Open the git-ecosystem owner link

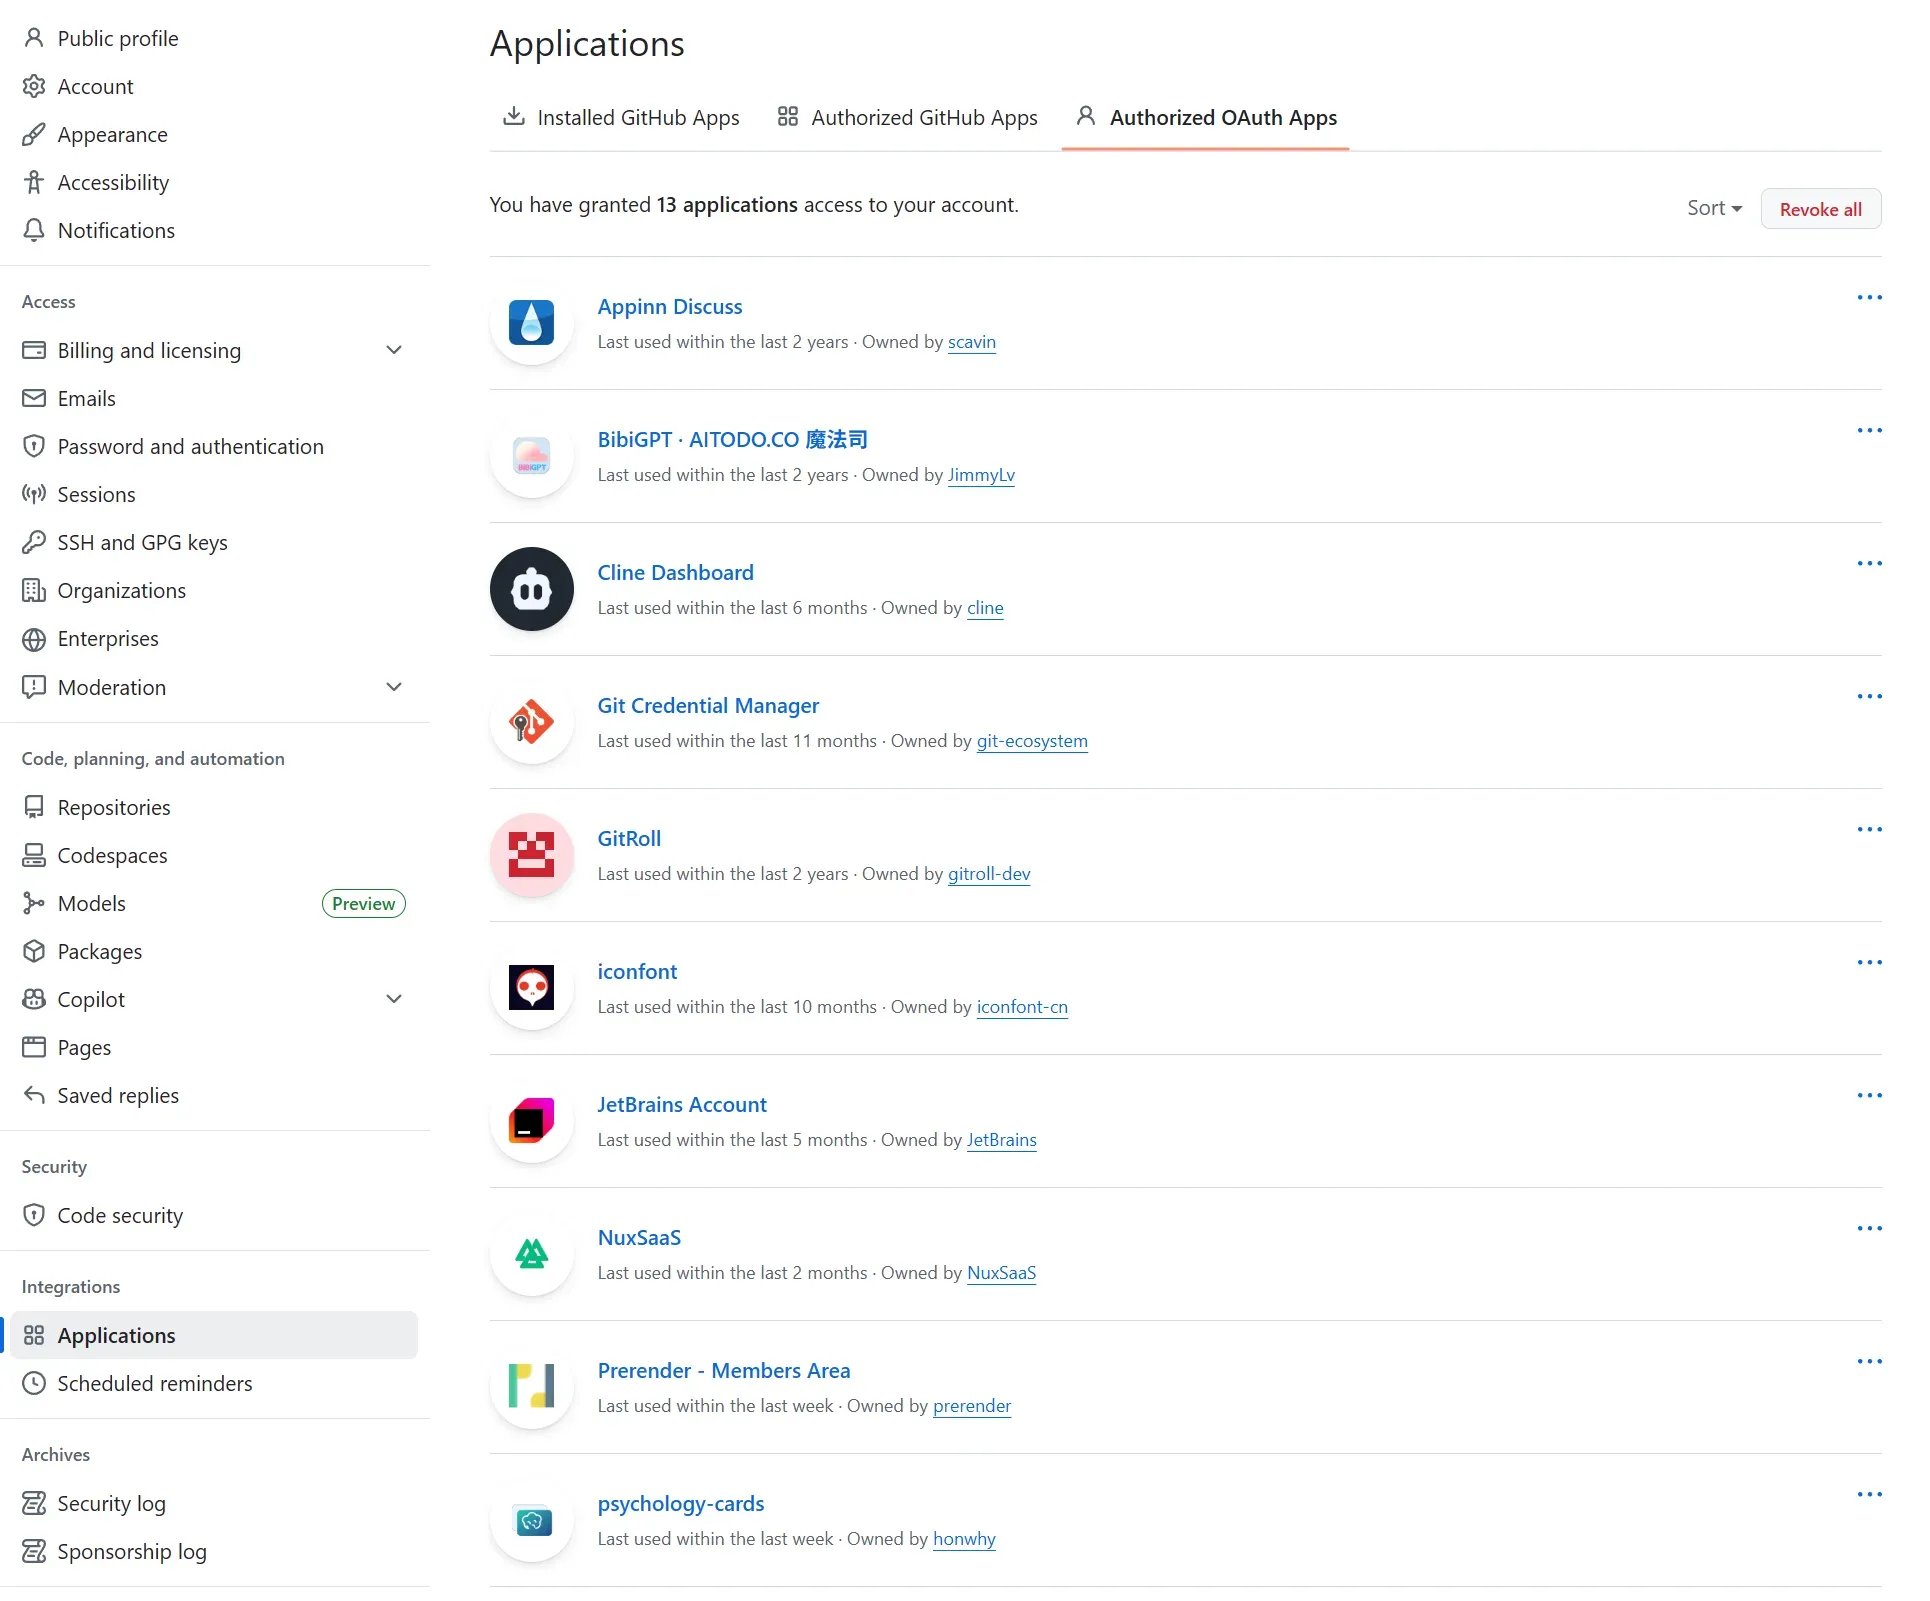click(x=1031, y=741)
